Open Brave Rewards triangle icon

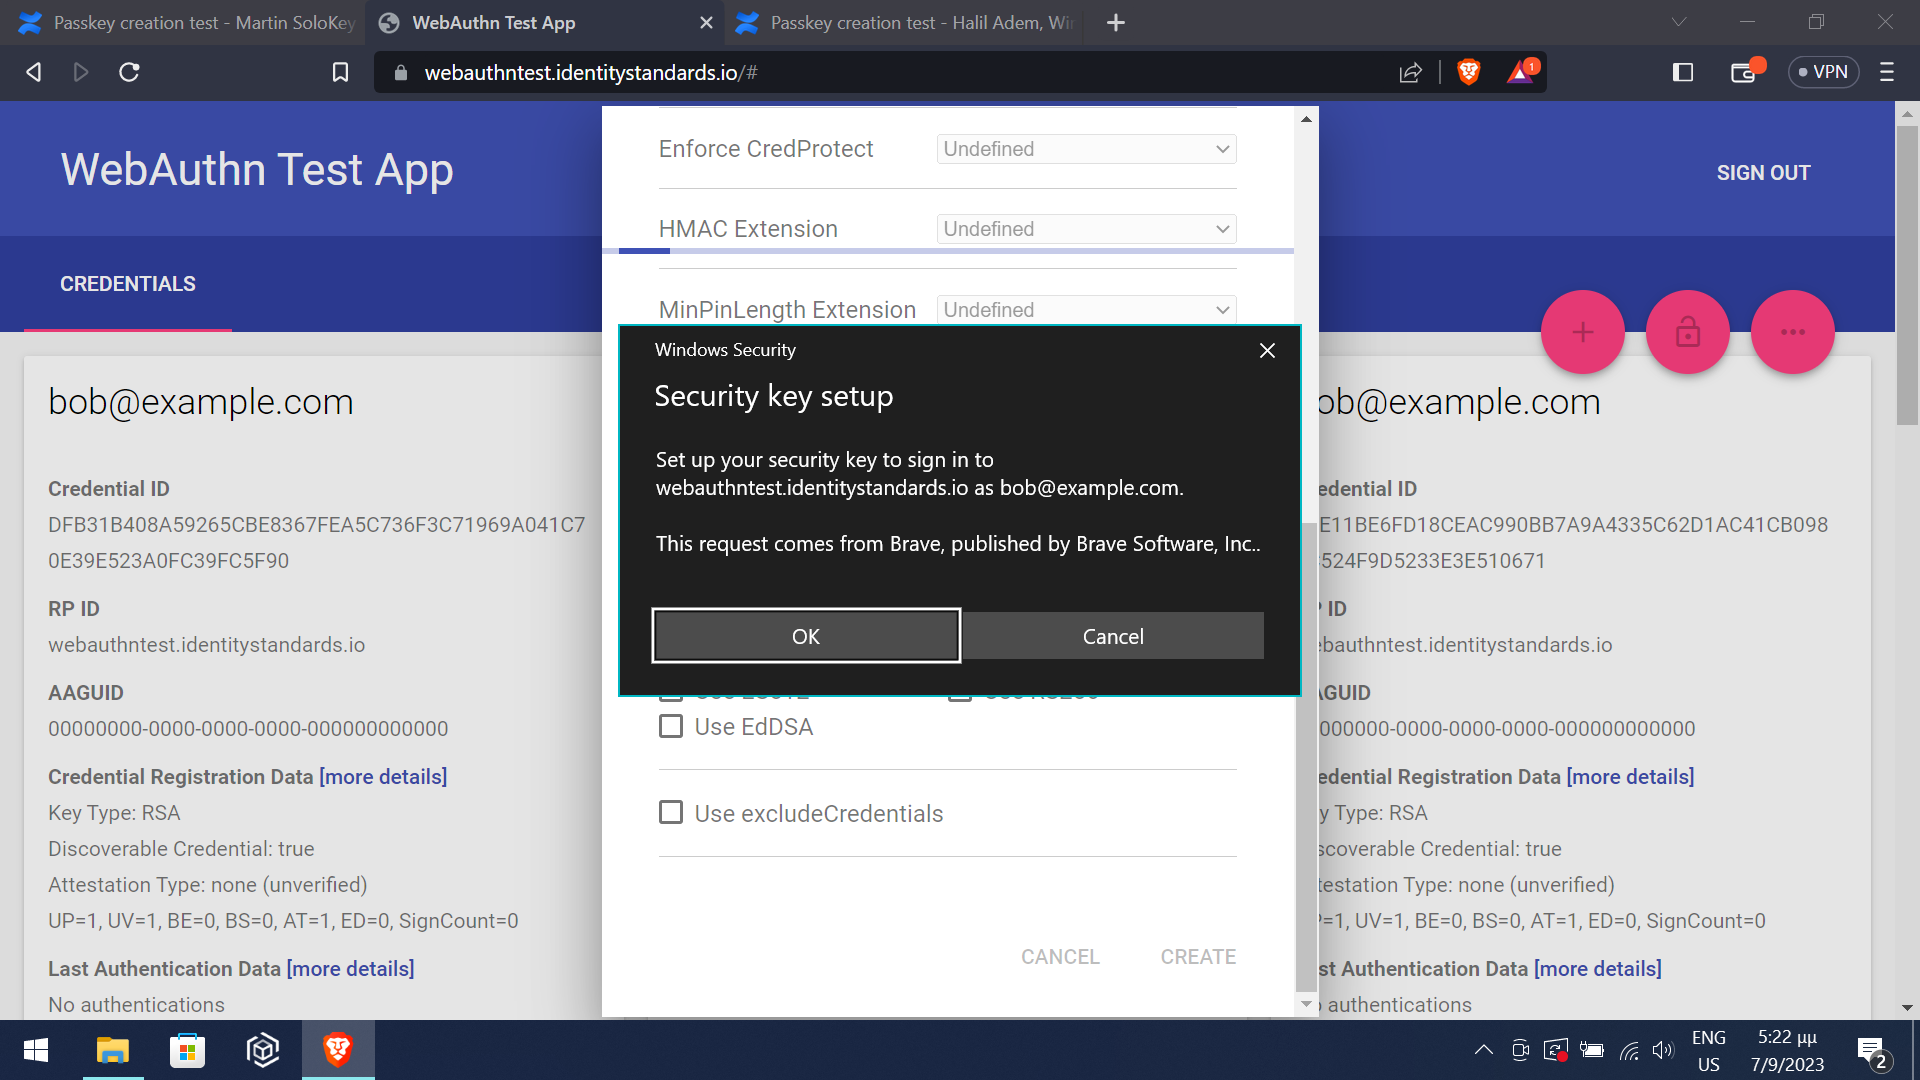click(1522, 71)
